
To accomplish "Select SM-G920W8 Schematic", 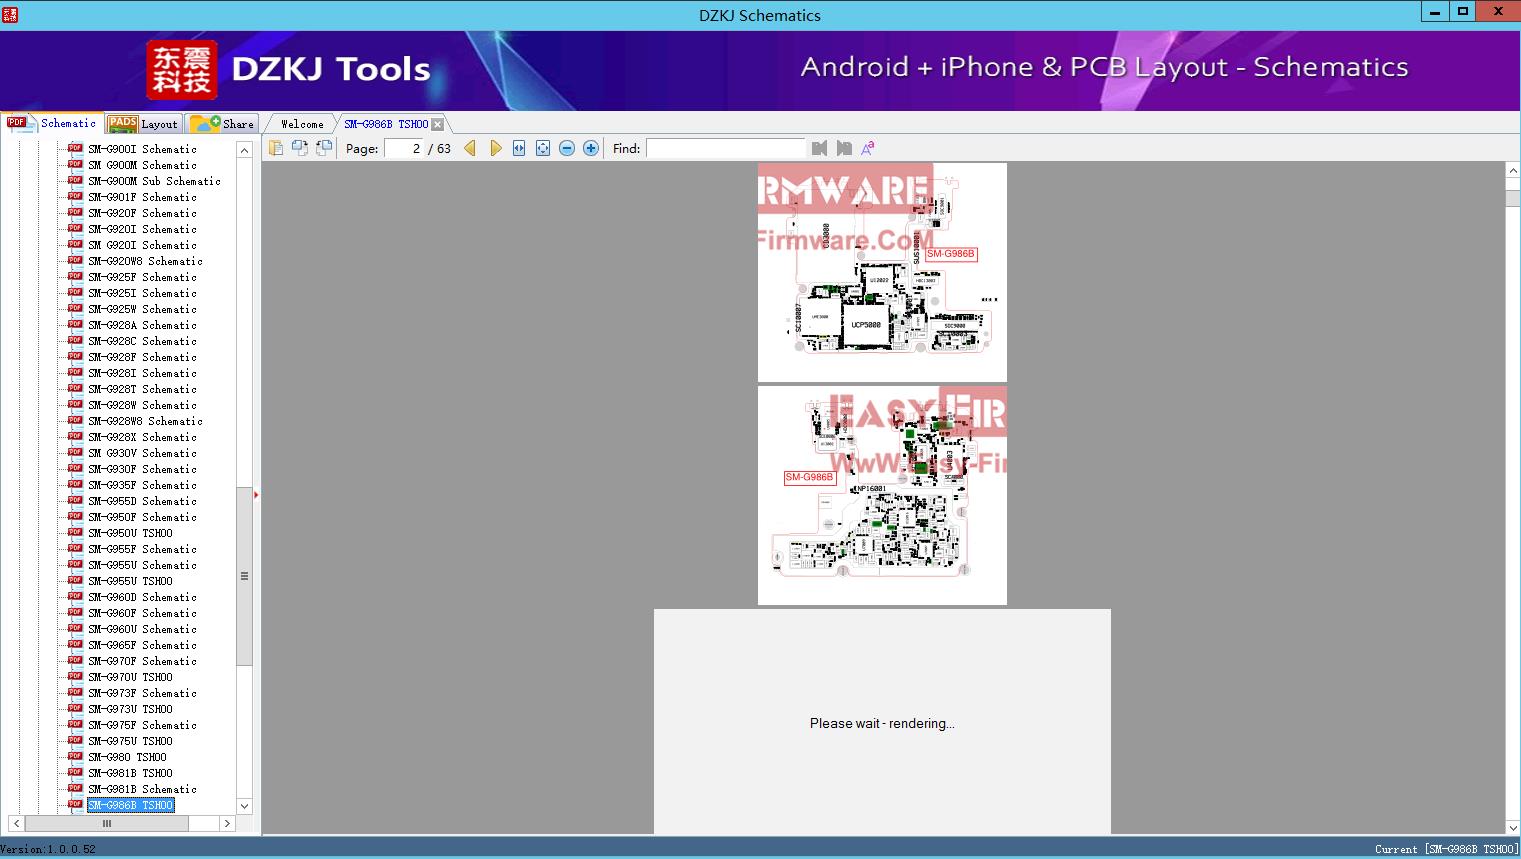I will coord(145,261).
